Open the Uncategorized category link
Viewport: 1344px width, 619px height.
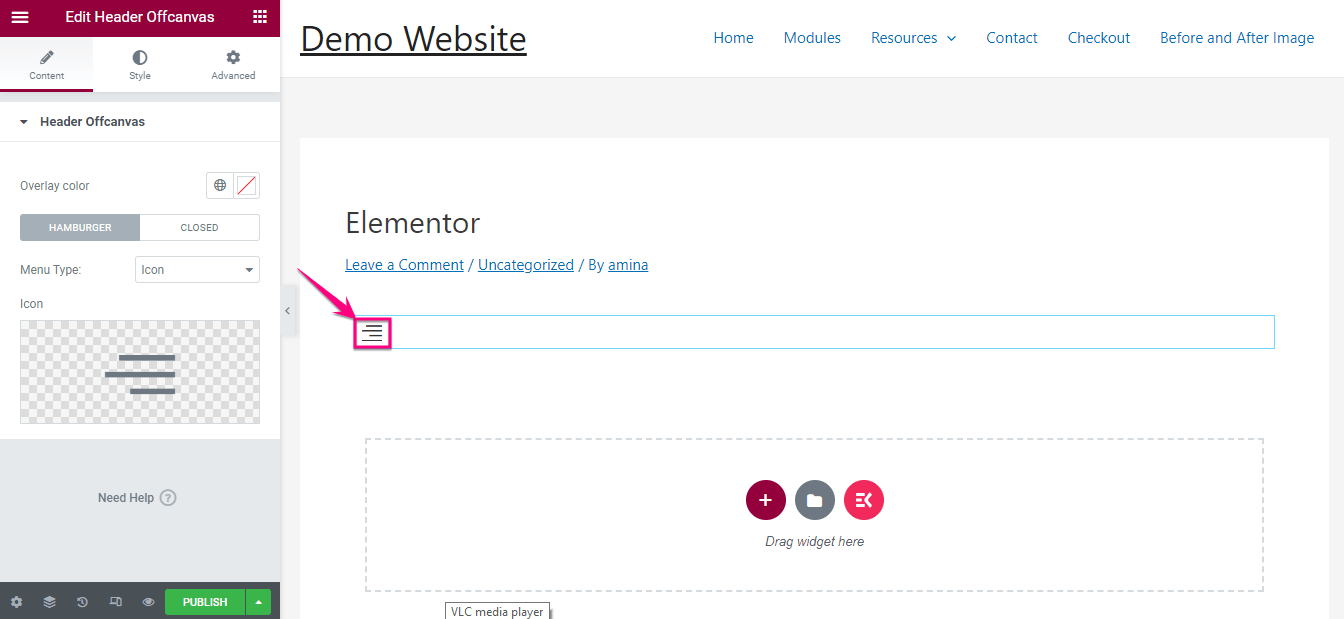[526, 265]
